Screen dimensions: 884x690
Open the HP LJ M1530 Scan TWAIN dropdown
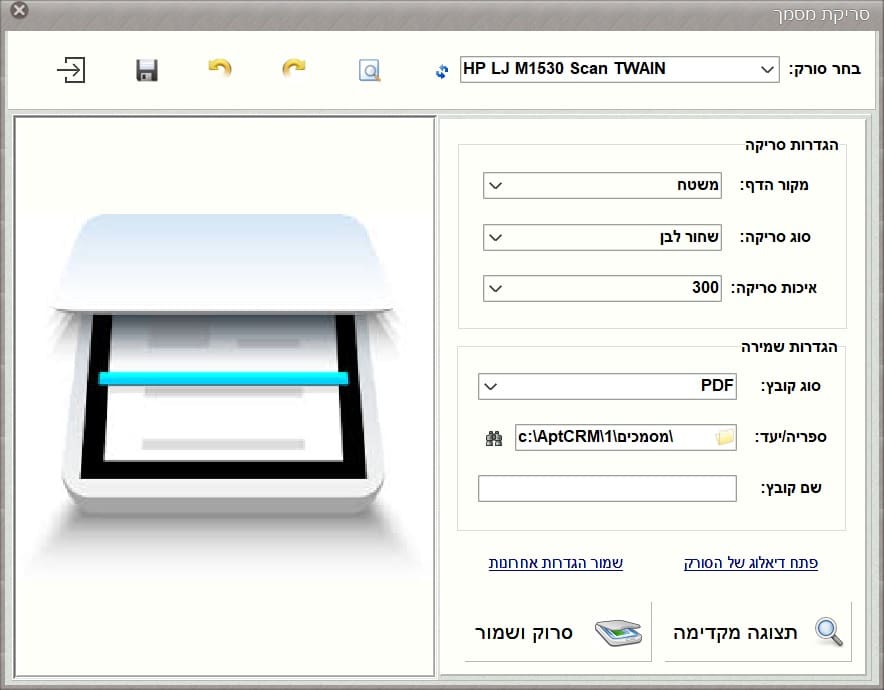619,69
